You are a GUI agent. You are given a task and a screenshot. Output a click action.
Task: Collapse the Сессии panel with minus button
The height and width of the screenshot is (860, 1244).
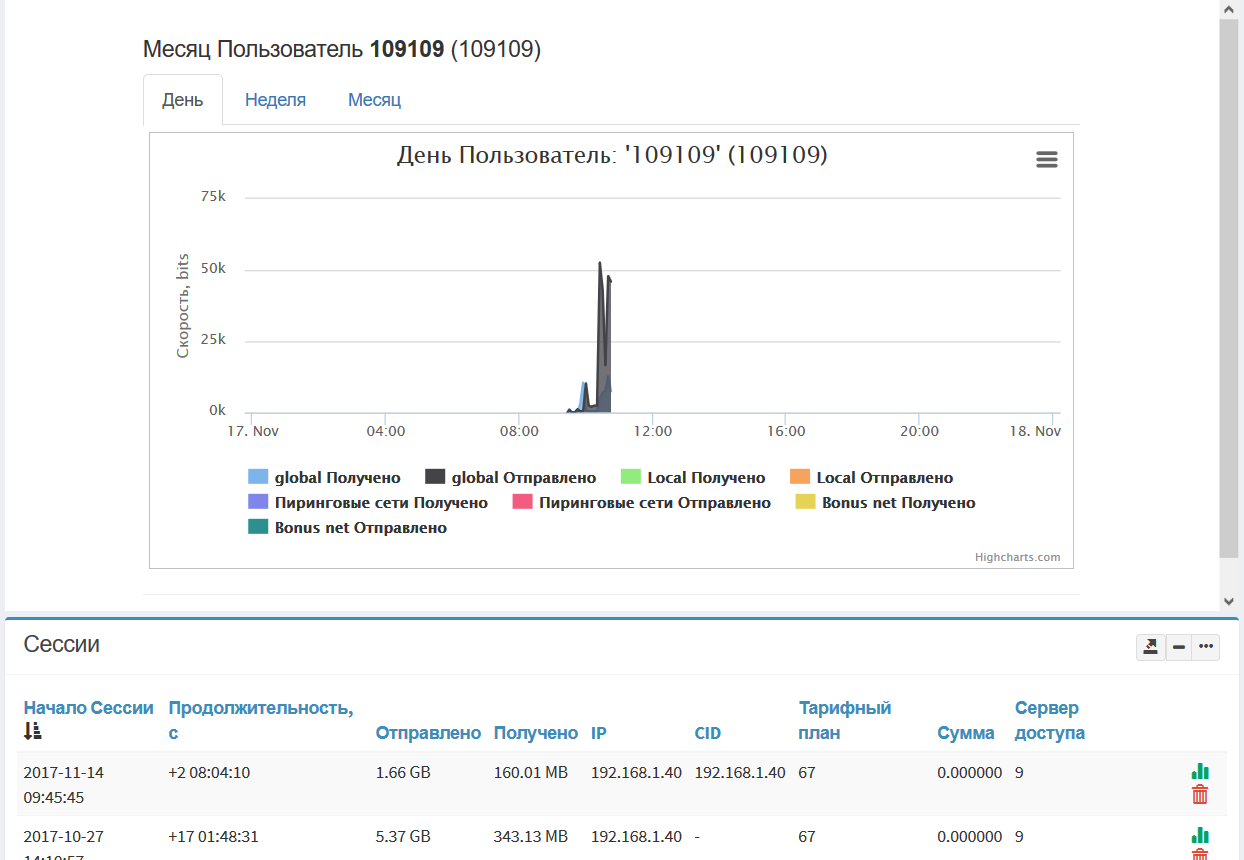(1179, 647)
